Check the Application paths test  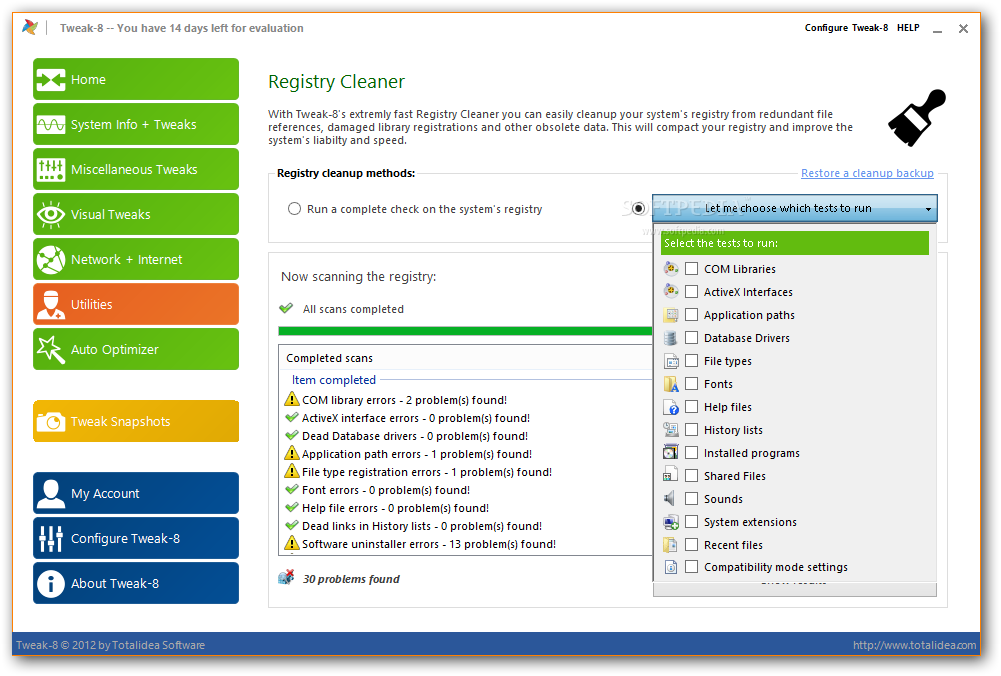691,315
